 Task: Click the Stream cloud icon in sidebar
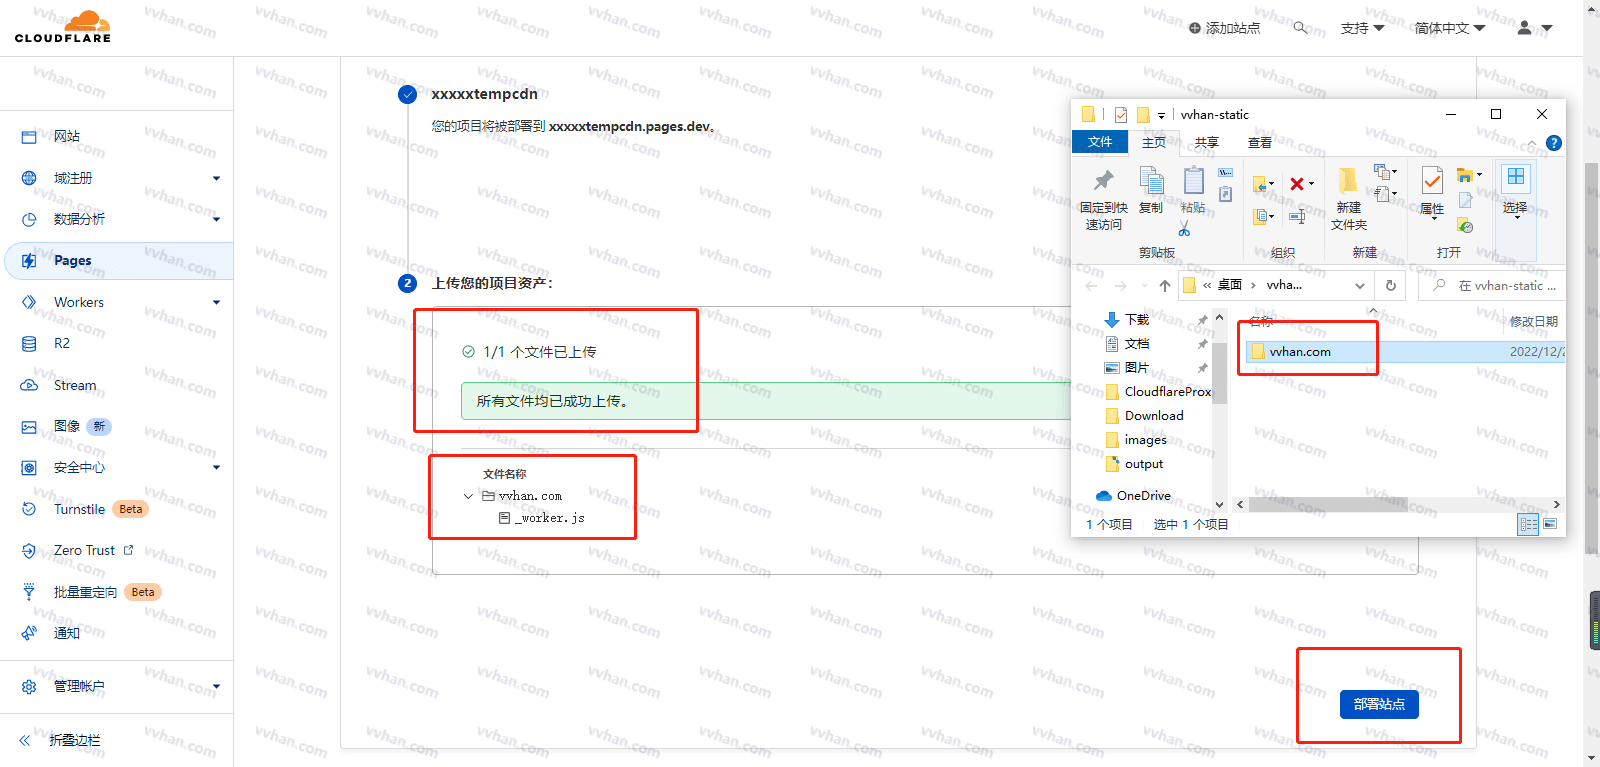coord(29,385)
